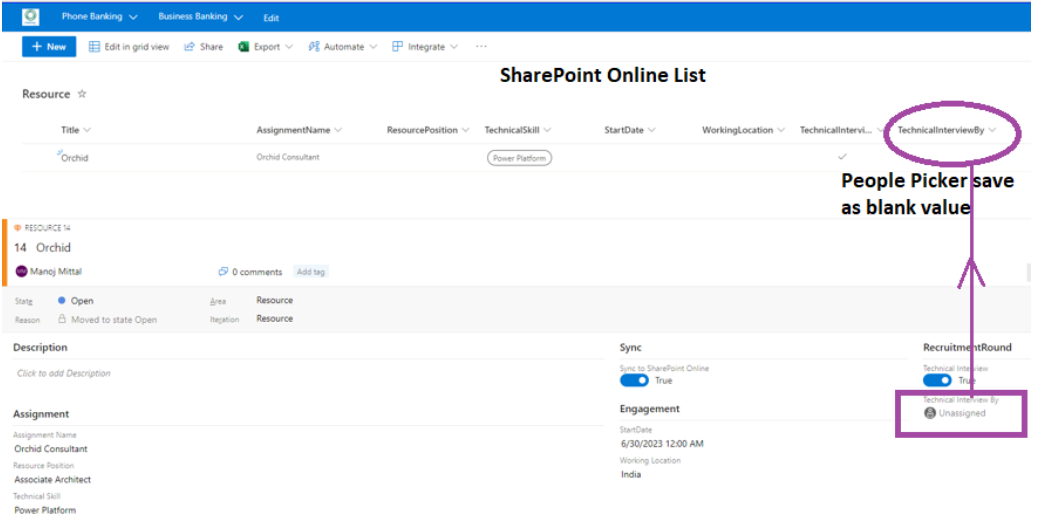Viewport: 1056px width, 518px height.
Task: Toggle Sync to SharePoint Online switch
Action: pyautogui.click(x=634, y=381)
